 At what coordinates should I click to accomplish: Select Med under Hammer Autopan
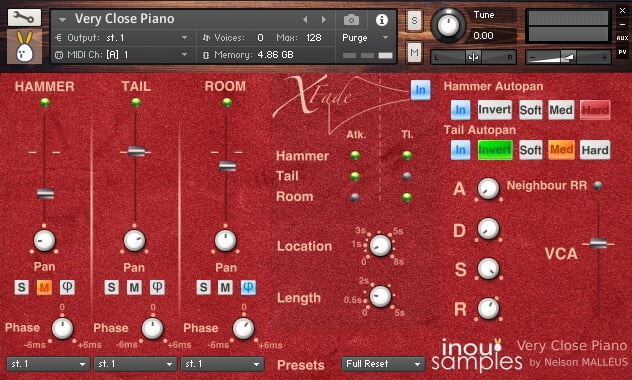[561, 110]
